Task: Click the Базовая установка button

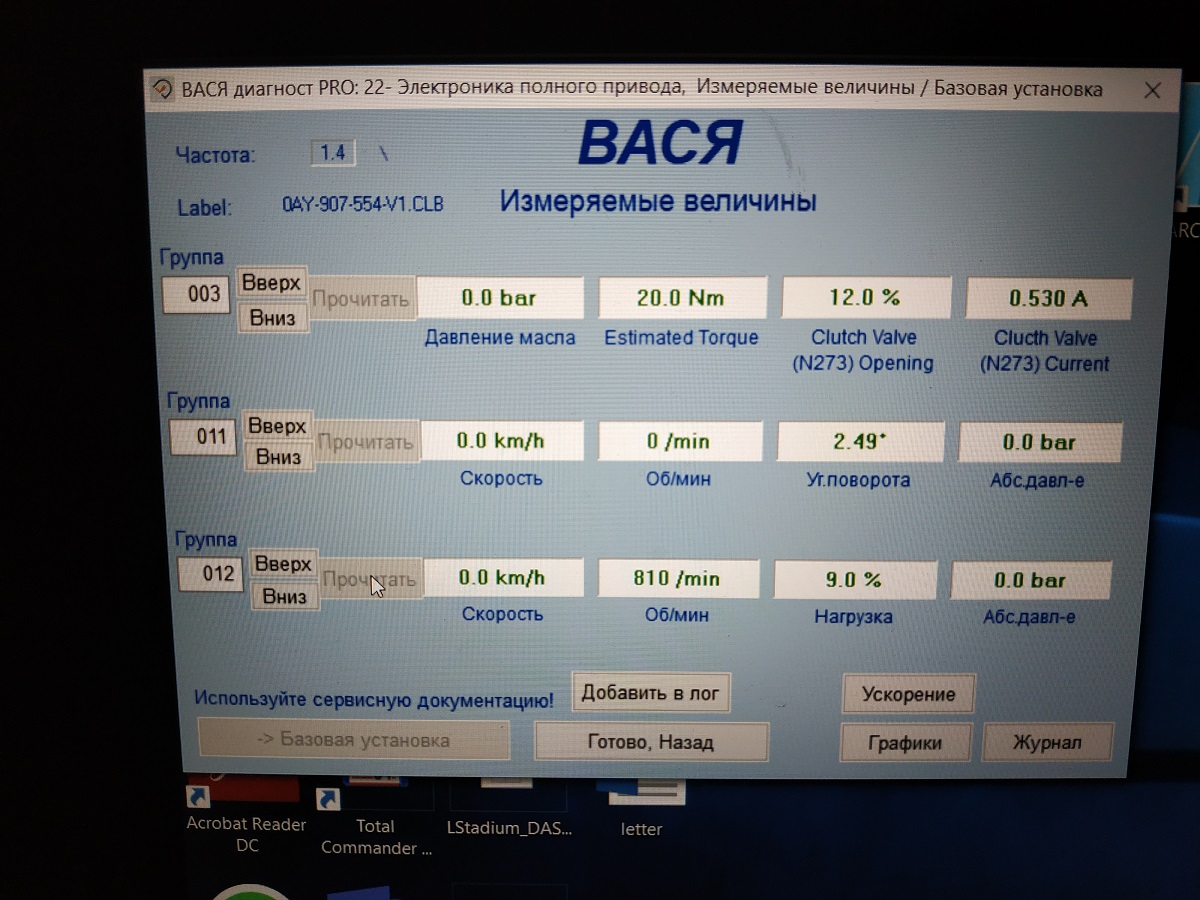Action: coord(354,741)
